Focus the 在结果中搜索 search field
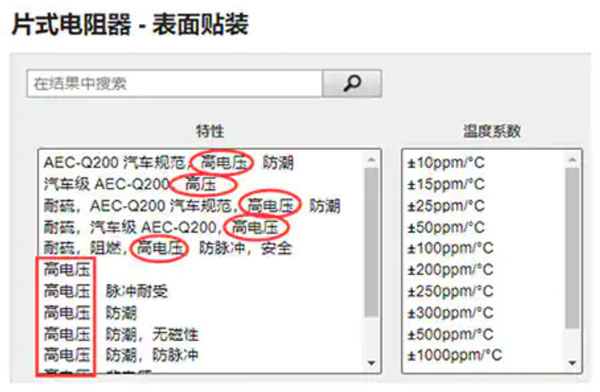 175,83
